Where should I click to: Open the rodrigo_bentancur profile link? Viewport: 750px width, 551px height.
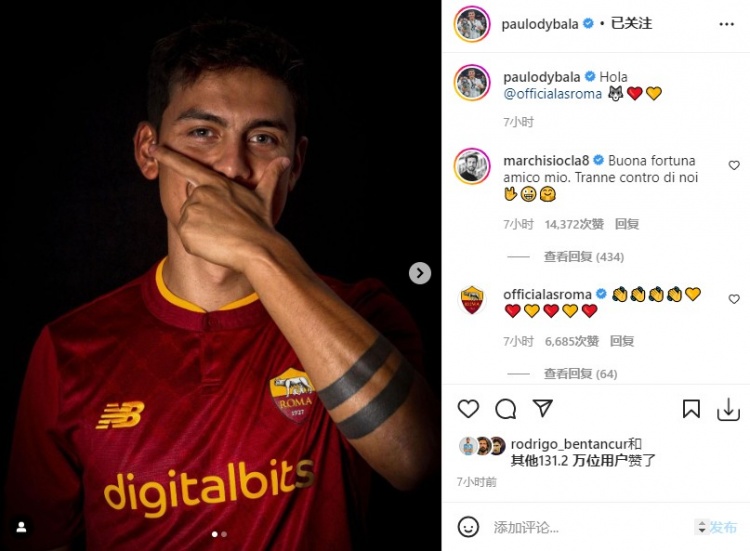pyautogui.click(x=569, y=444)
